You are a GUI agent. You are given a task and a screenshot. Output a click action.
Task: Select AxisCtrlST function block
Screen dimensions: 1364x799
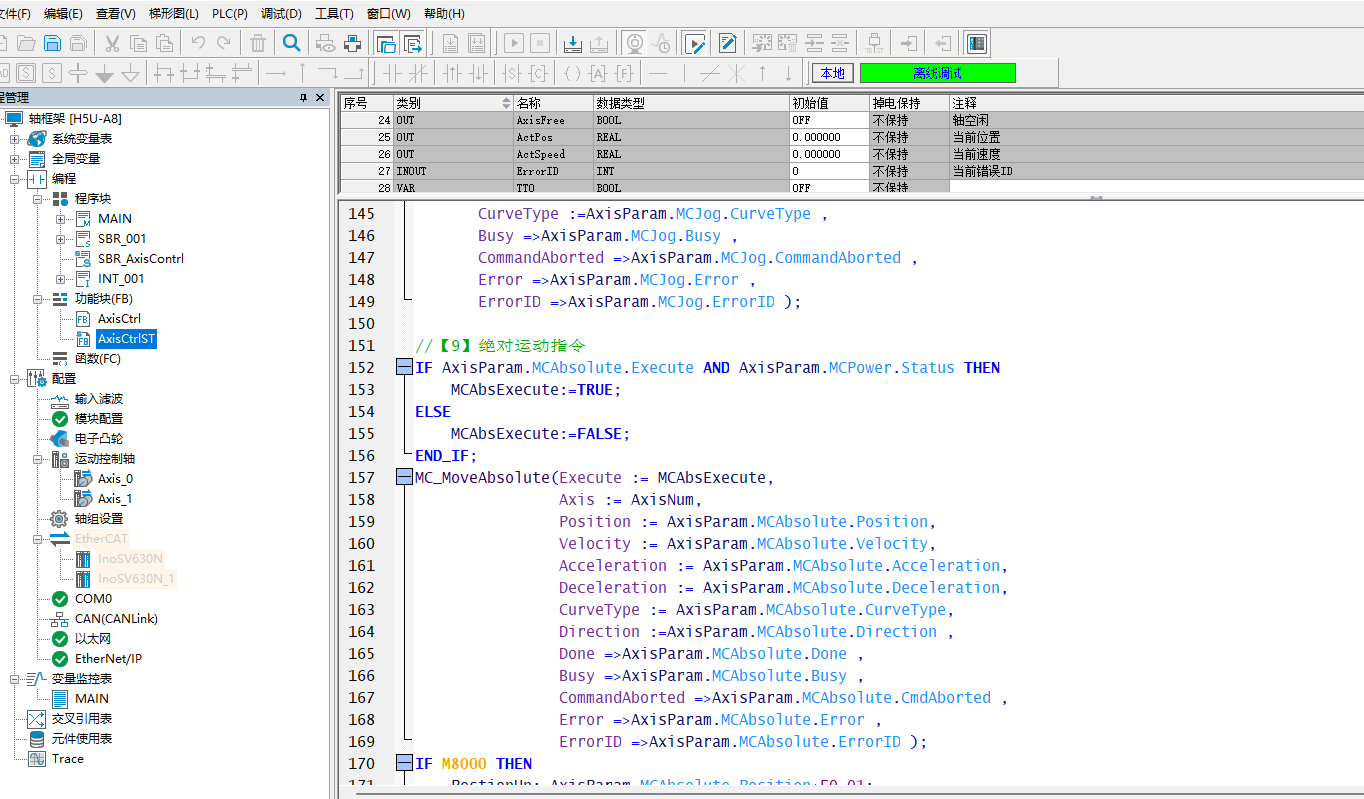[126, 339]
